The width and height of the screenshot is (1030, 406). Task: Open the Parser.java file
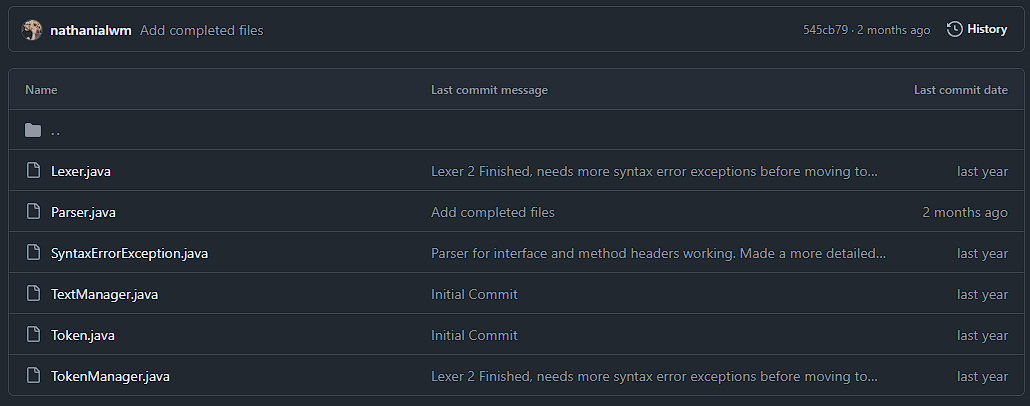pyautogui.click(x=84, y=212)
